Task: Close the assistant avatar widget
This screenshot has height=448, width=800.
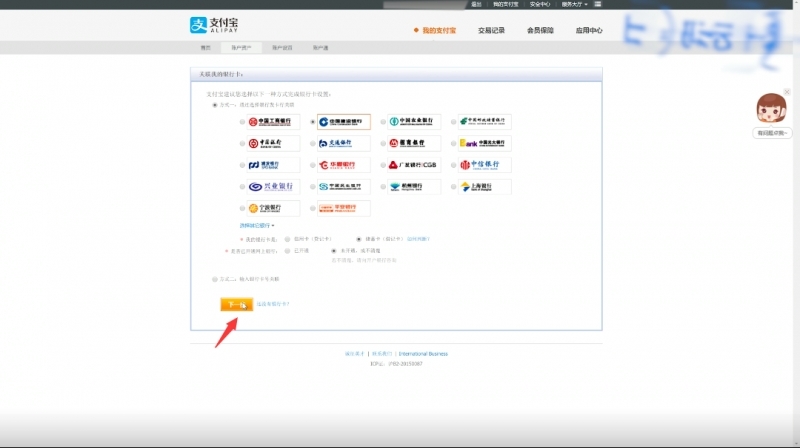Action: (787, 92)
